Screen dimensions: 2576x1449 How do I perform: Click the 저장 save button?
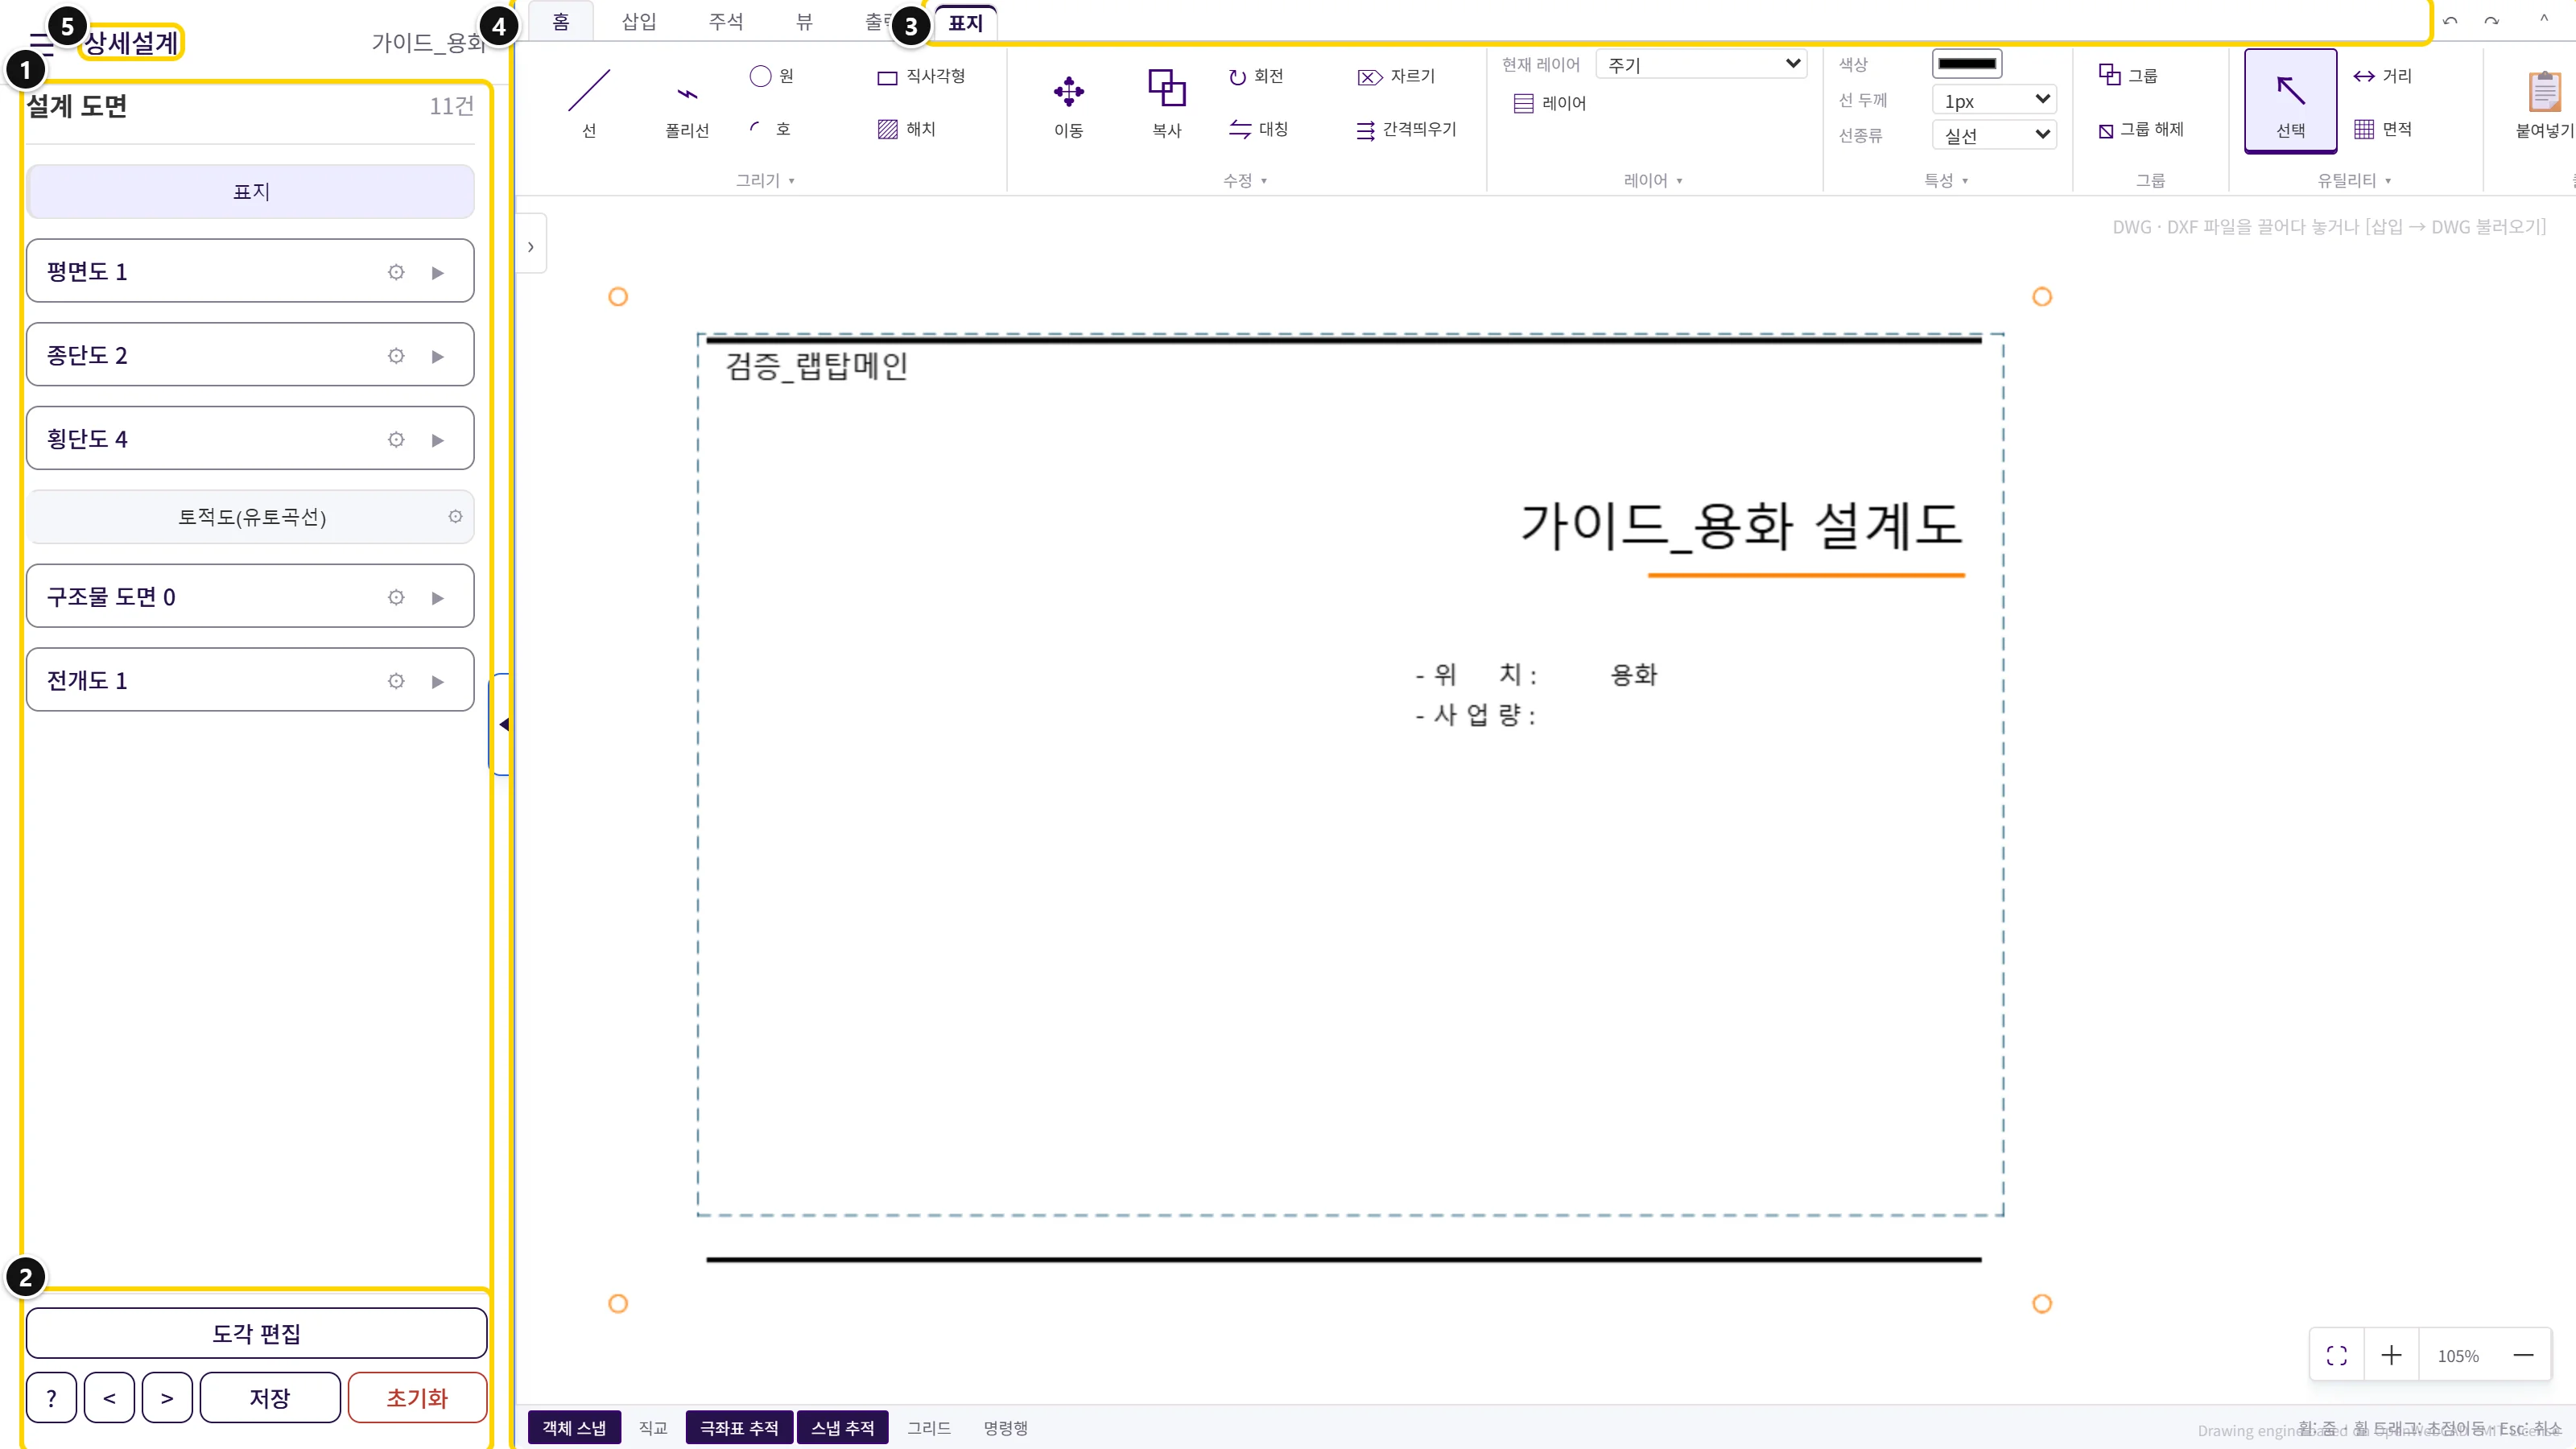(270, 1397)
